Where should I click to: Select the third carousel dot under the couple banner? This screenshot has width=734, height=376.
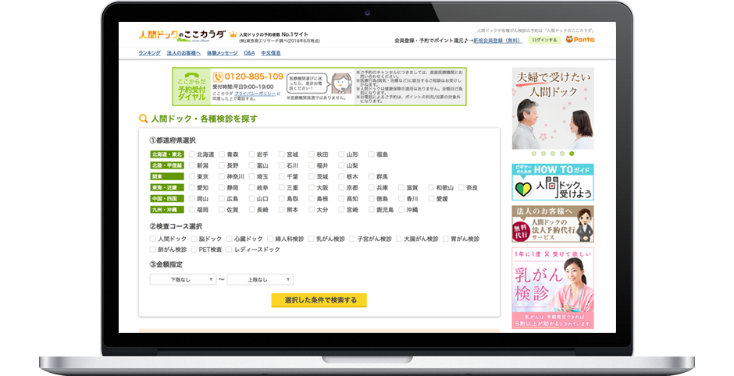coord(553,154)
